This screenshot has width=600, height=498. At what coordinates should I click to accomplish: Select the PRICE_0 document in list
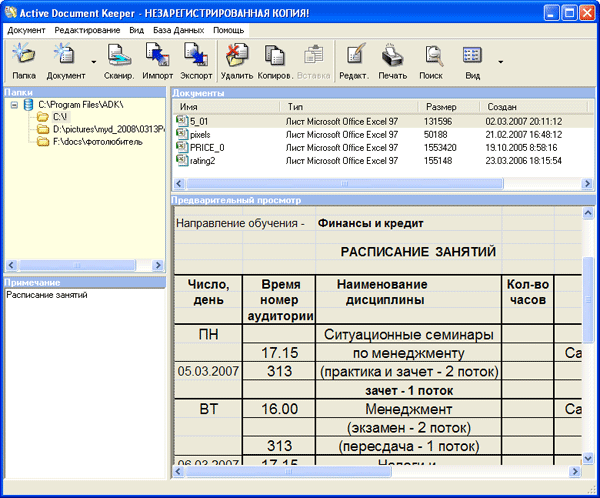click(x=207, y=146)
